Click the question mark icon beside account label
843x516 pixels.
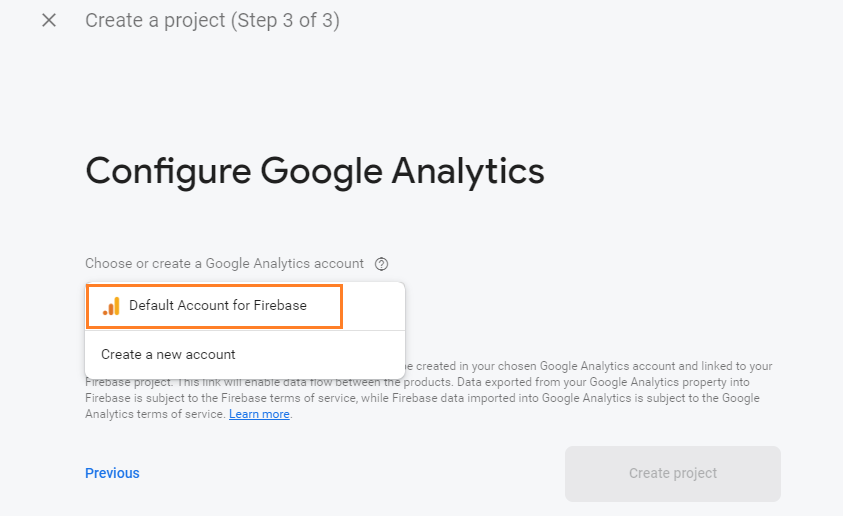coord(381,264)
